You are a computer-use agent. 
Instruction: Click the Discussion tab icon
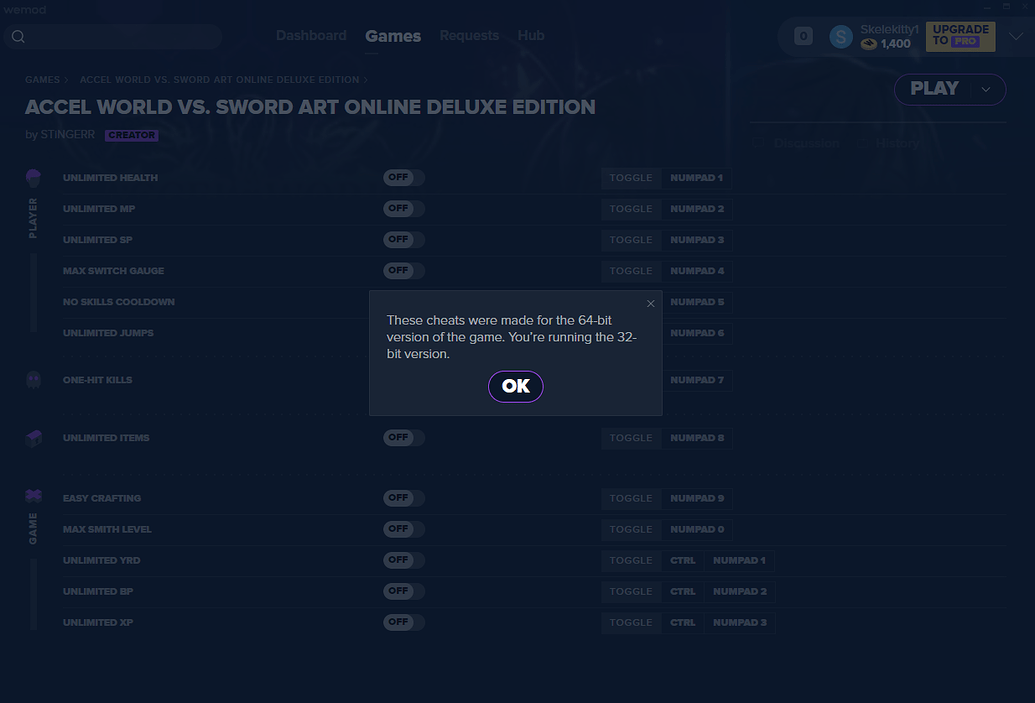click(759, 143)
